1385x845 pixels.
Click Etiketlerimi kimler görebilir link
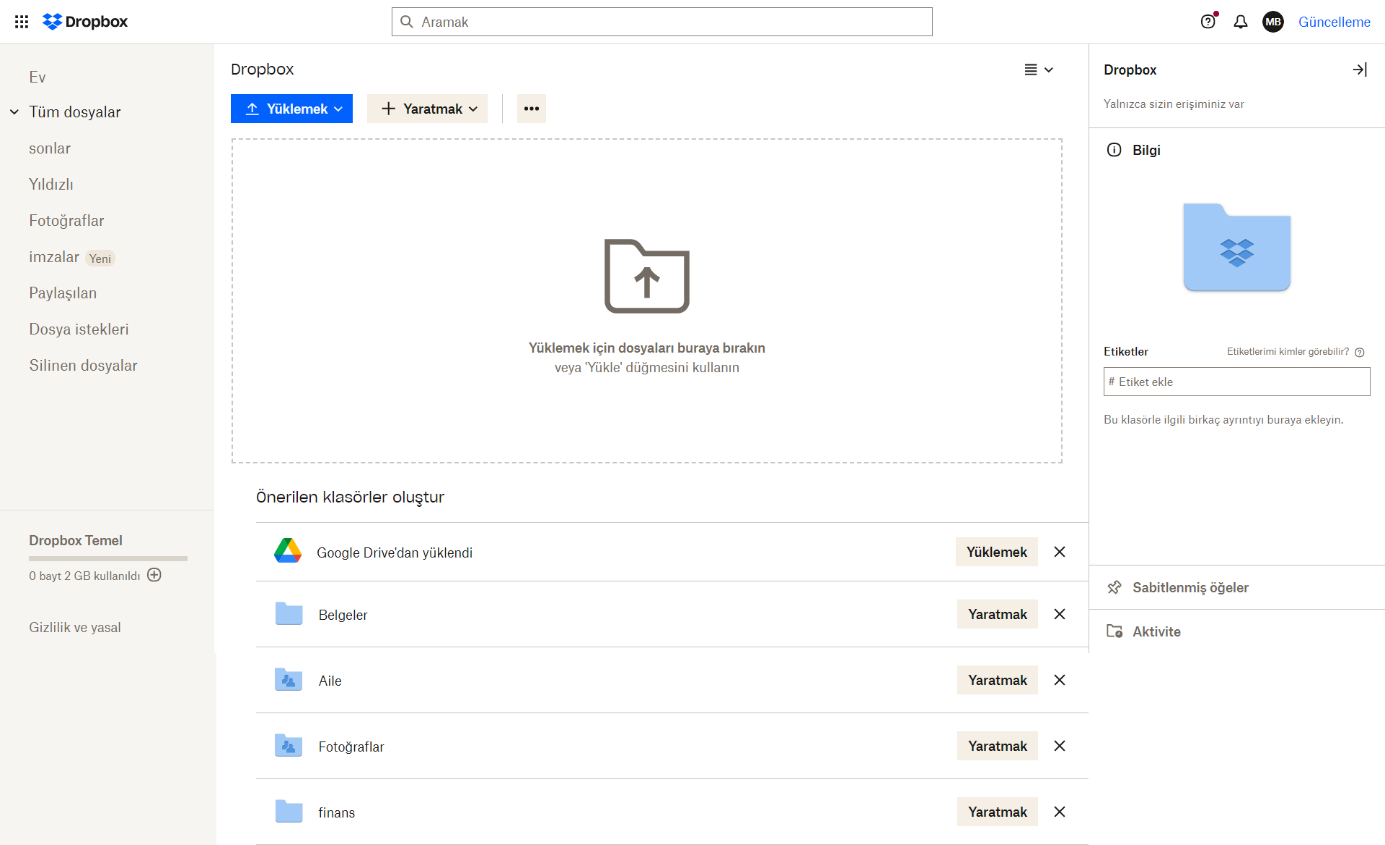click(x=1288, y=352)
